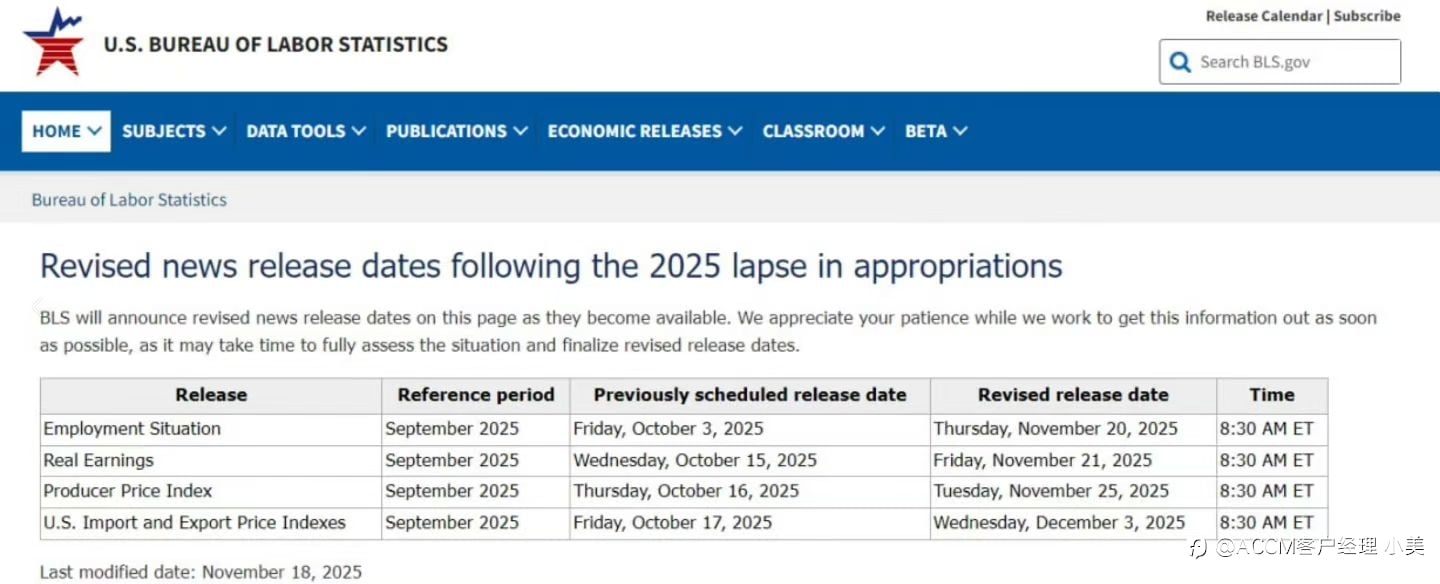Click the page heading about revised release dates
The image size is (1440, 584).
coord(550,266)
